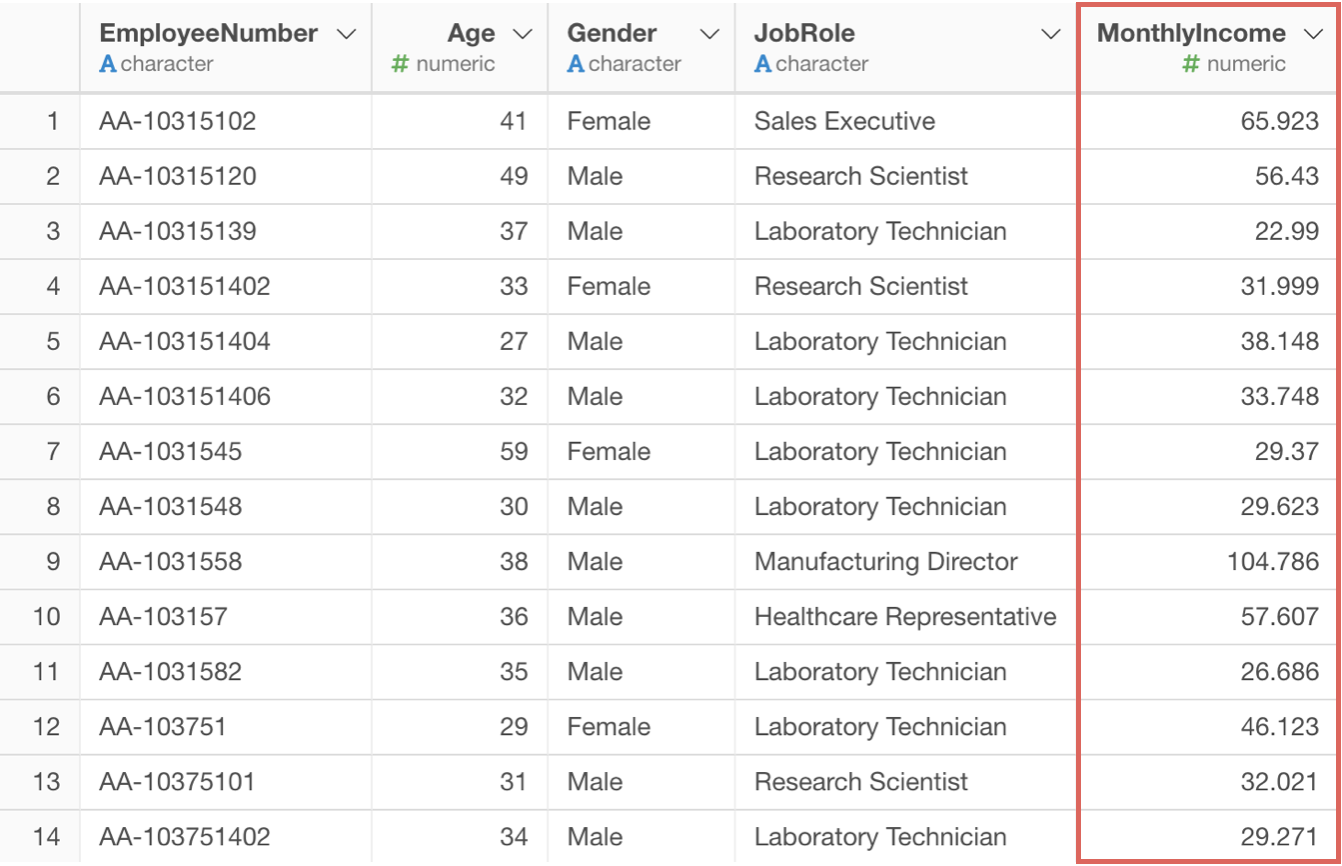Click cell AA-103151404
Viewport: 1342px width, 866px height.
coord(226,342)
